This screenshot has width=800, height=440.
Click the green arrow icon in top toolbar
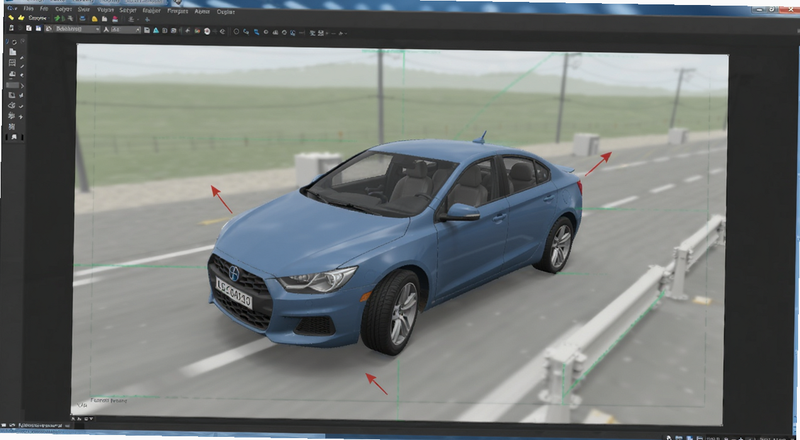pyautogui.click(x=57, y=18)
